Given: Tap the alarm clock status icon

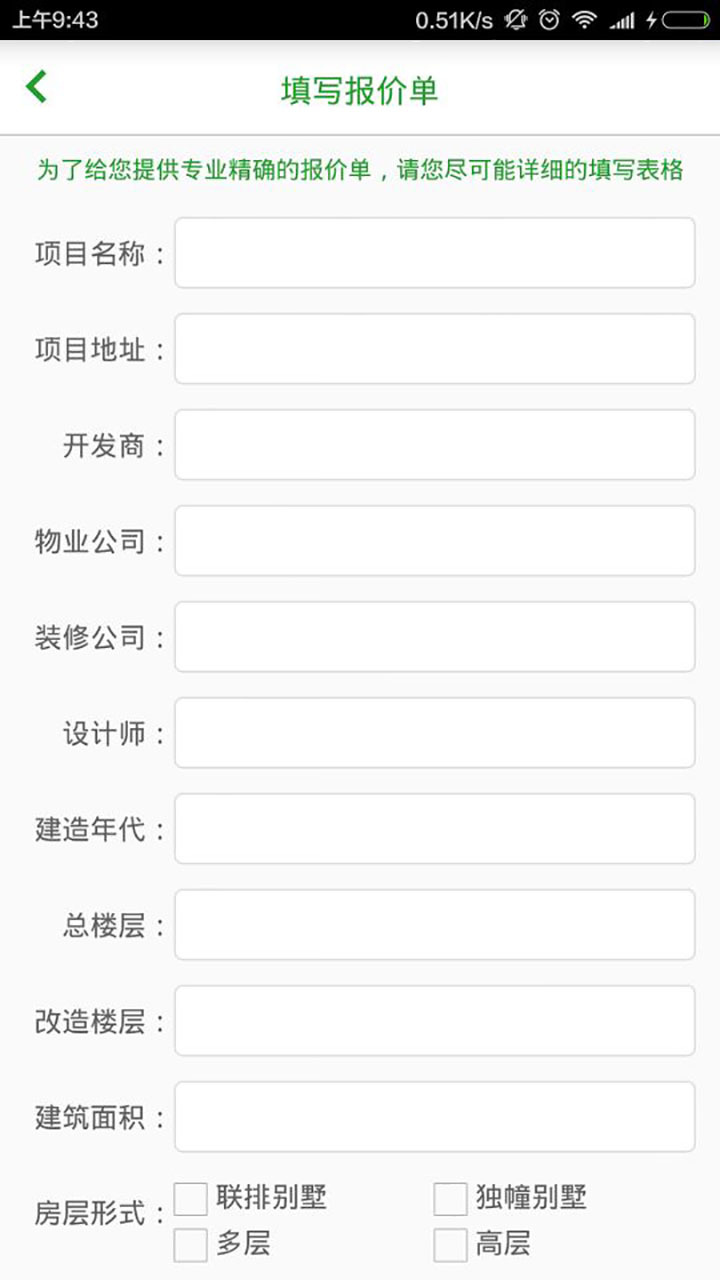Looking at the screenshot, I should tap(549, 20).
